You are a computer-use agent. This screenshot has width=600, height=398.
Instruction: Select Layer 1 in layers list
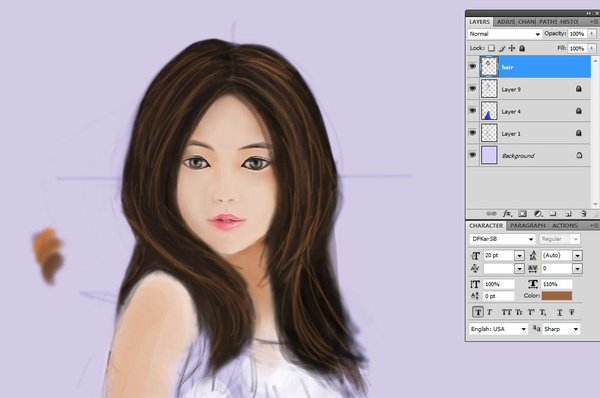[529, 133]
